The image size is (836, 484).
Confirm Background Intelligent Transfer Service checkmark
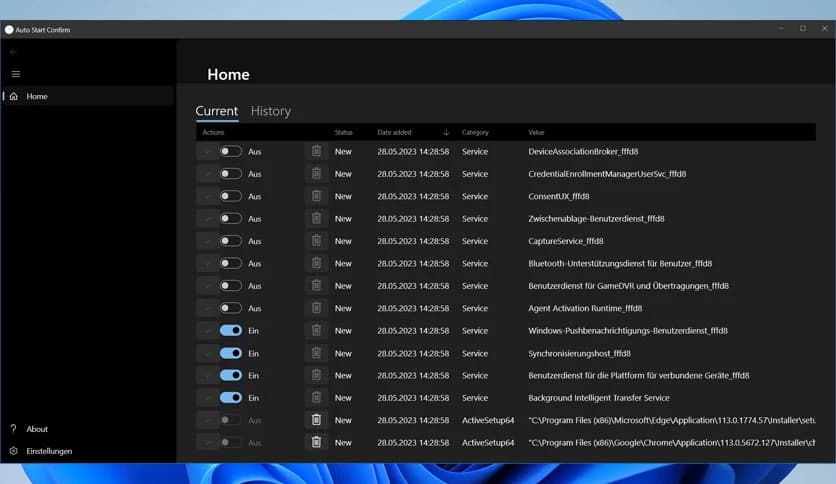click(207, 398)
